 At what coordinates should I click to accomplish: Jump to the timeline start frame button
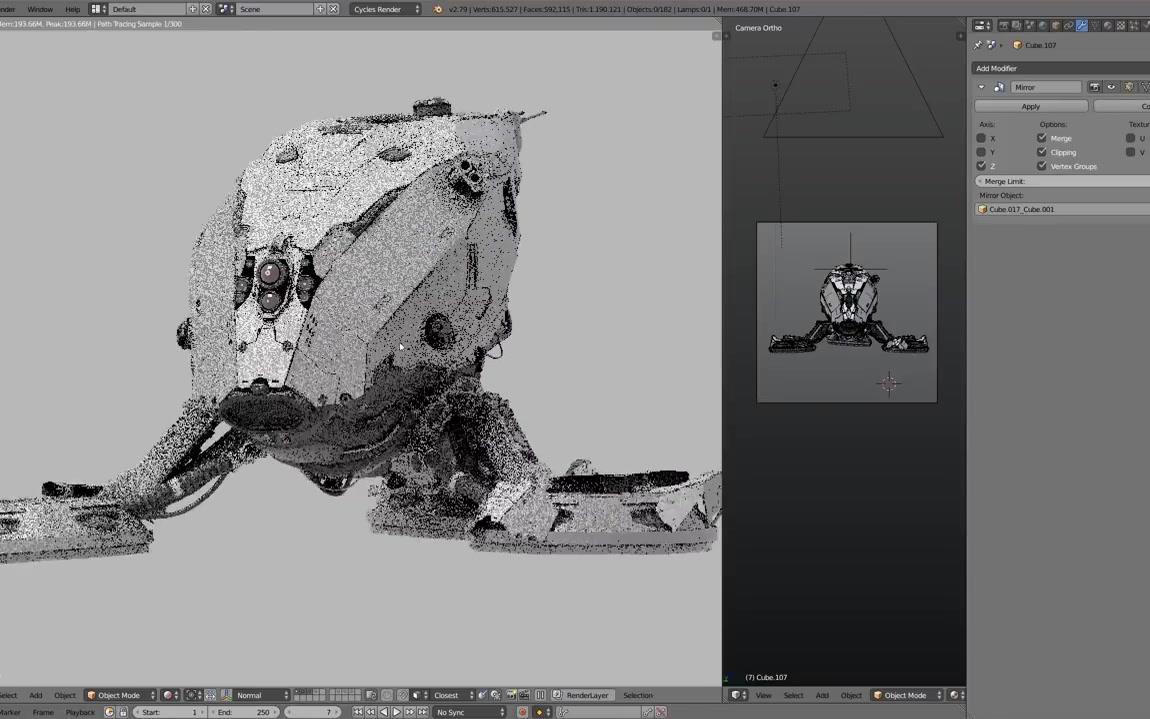358,712
